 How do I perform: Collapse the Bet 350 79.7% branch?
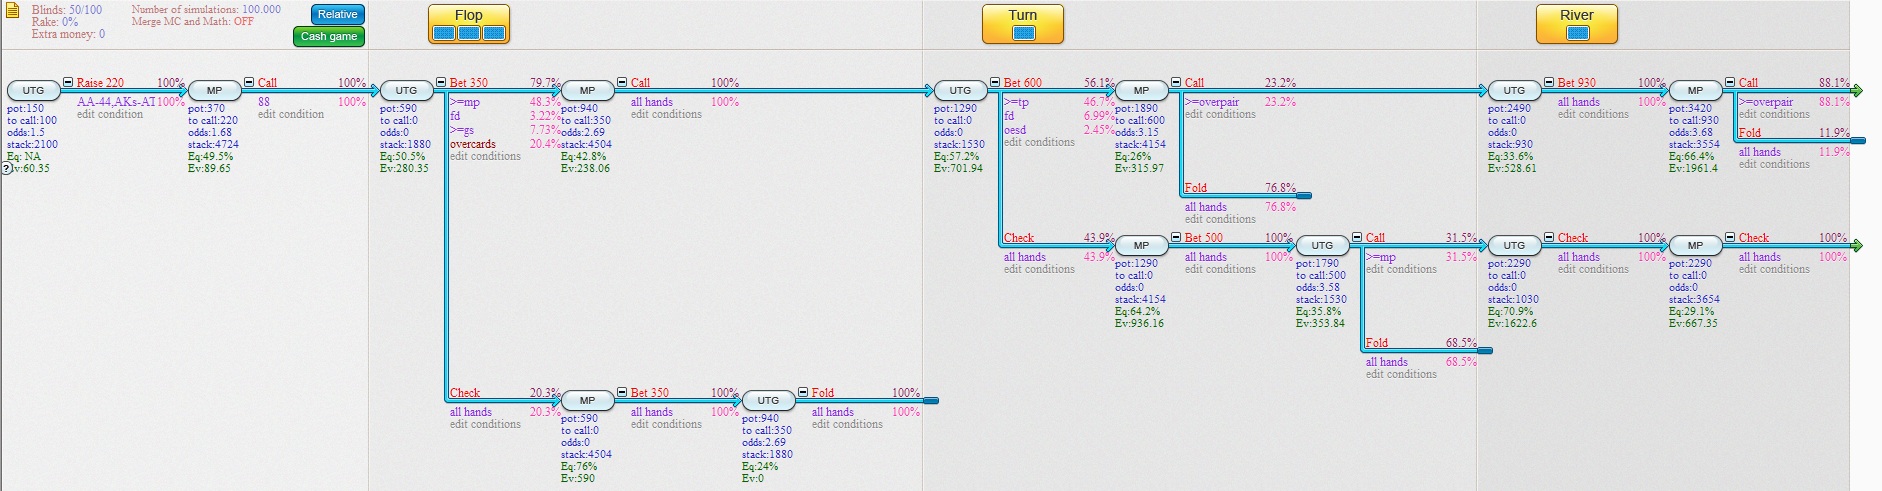441,82
